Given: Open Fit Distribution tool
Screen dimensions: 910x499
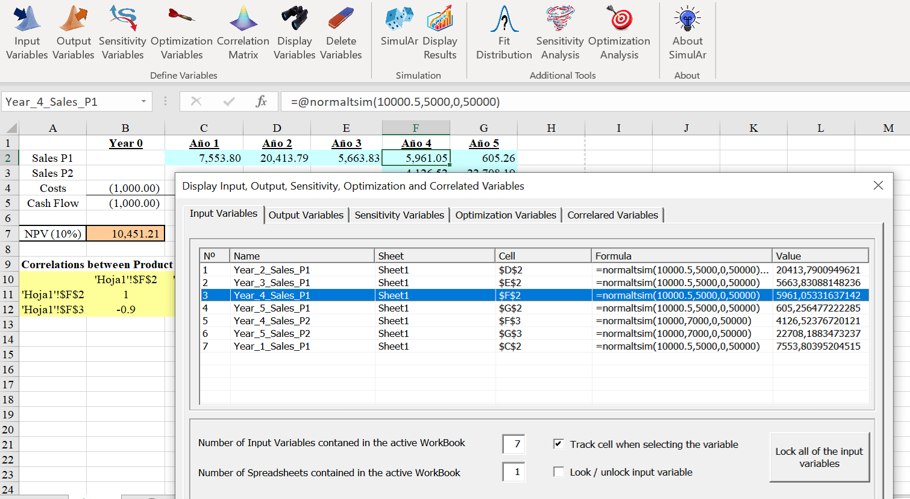Looking at the screenshot, I should 504,33.
